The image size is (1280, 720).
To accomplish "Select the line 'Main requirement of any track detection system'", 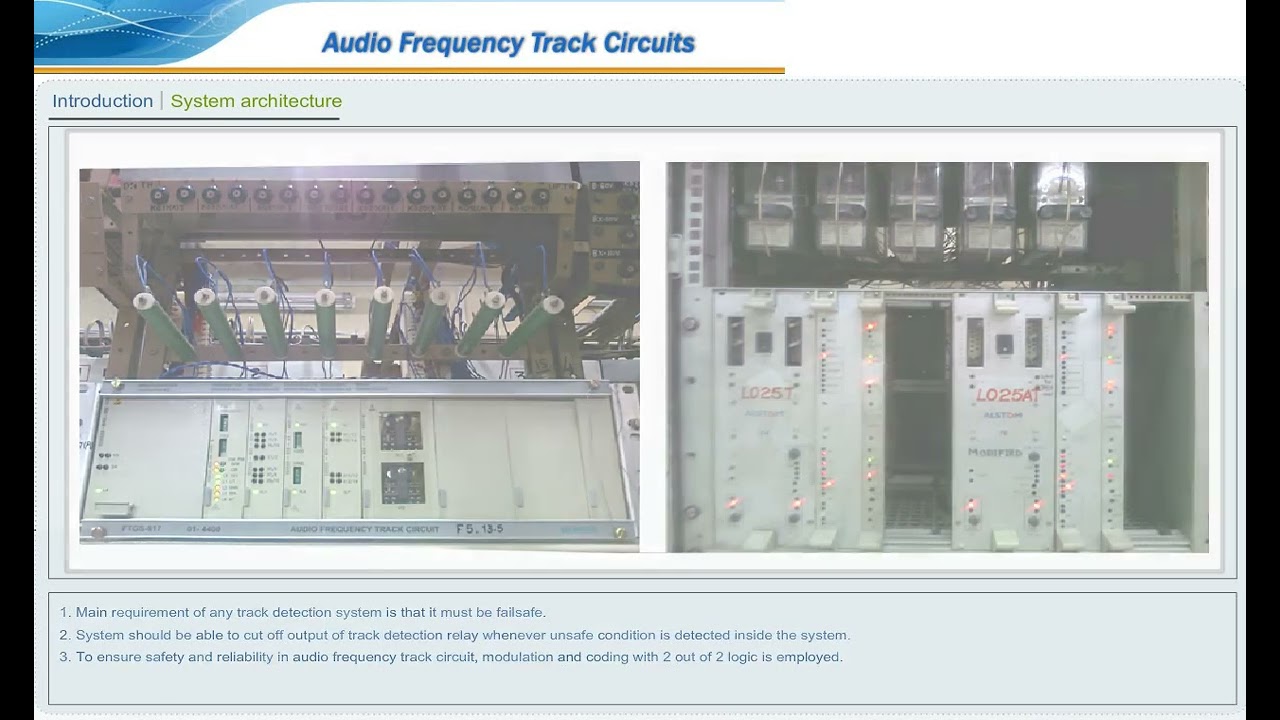I will 302,612.
